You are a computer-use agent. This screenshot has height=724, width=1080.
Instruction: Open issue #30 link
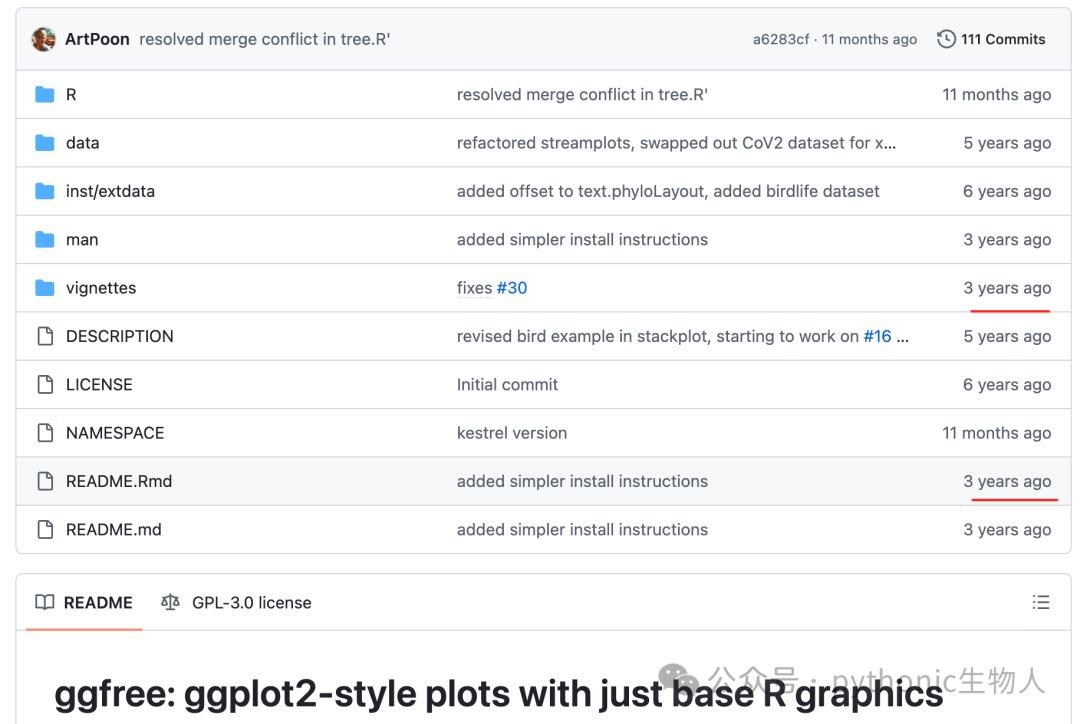point(512,288)
